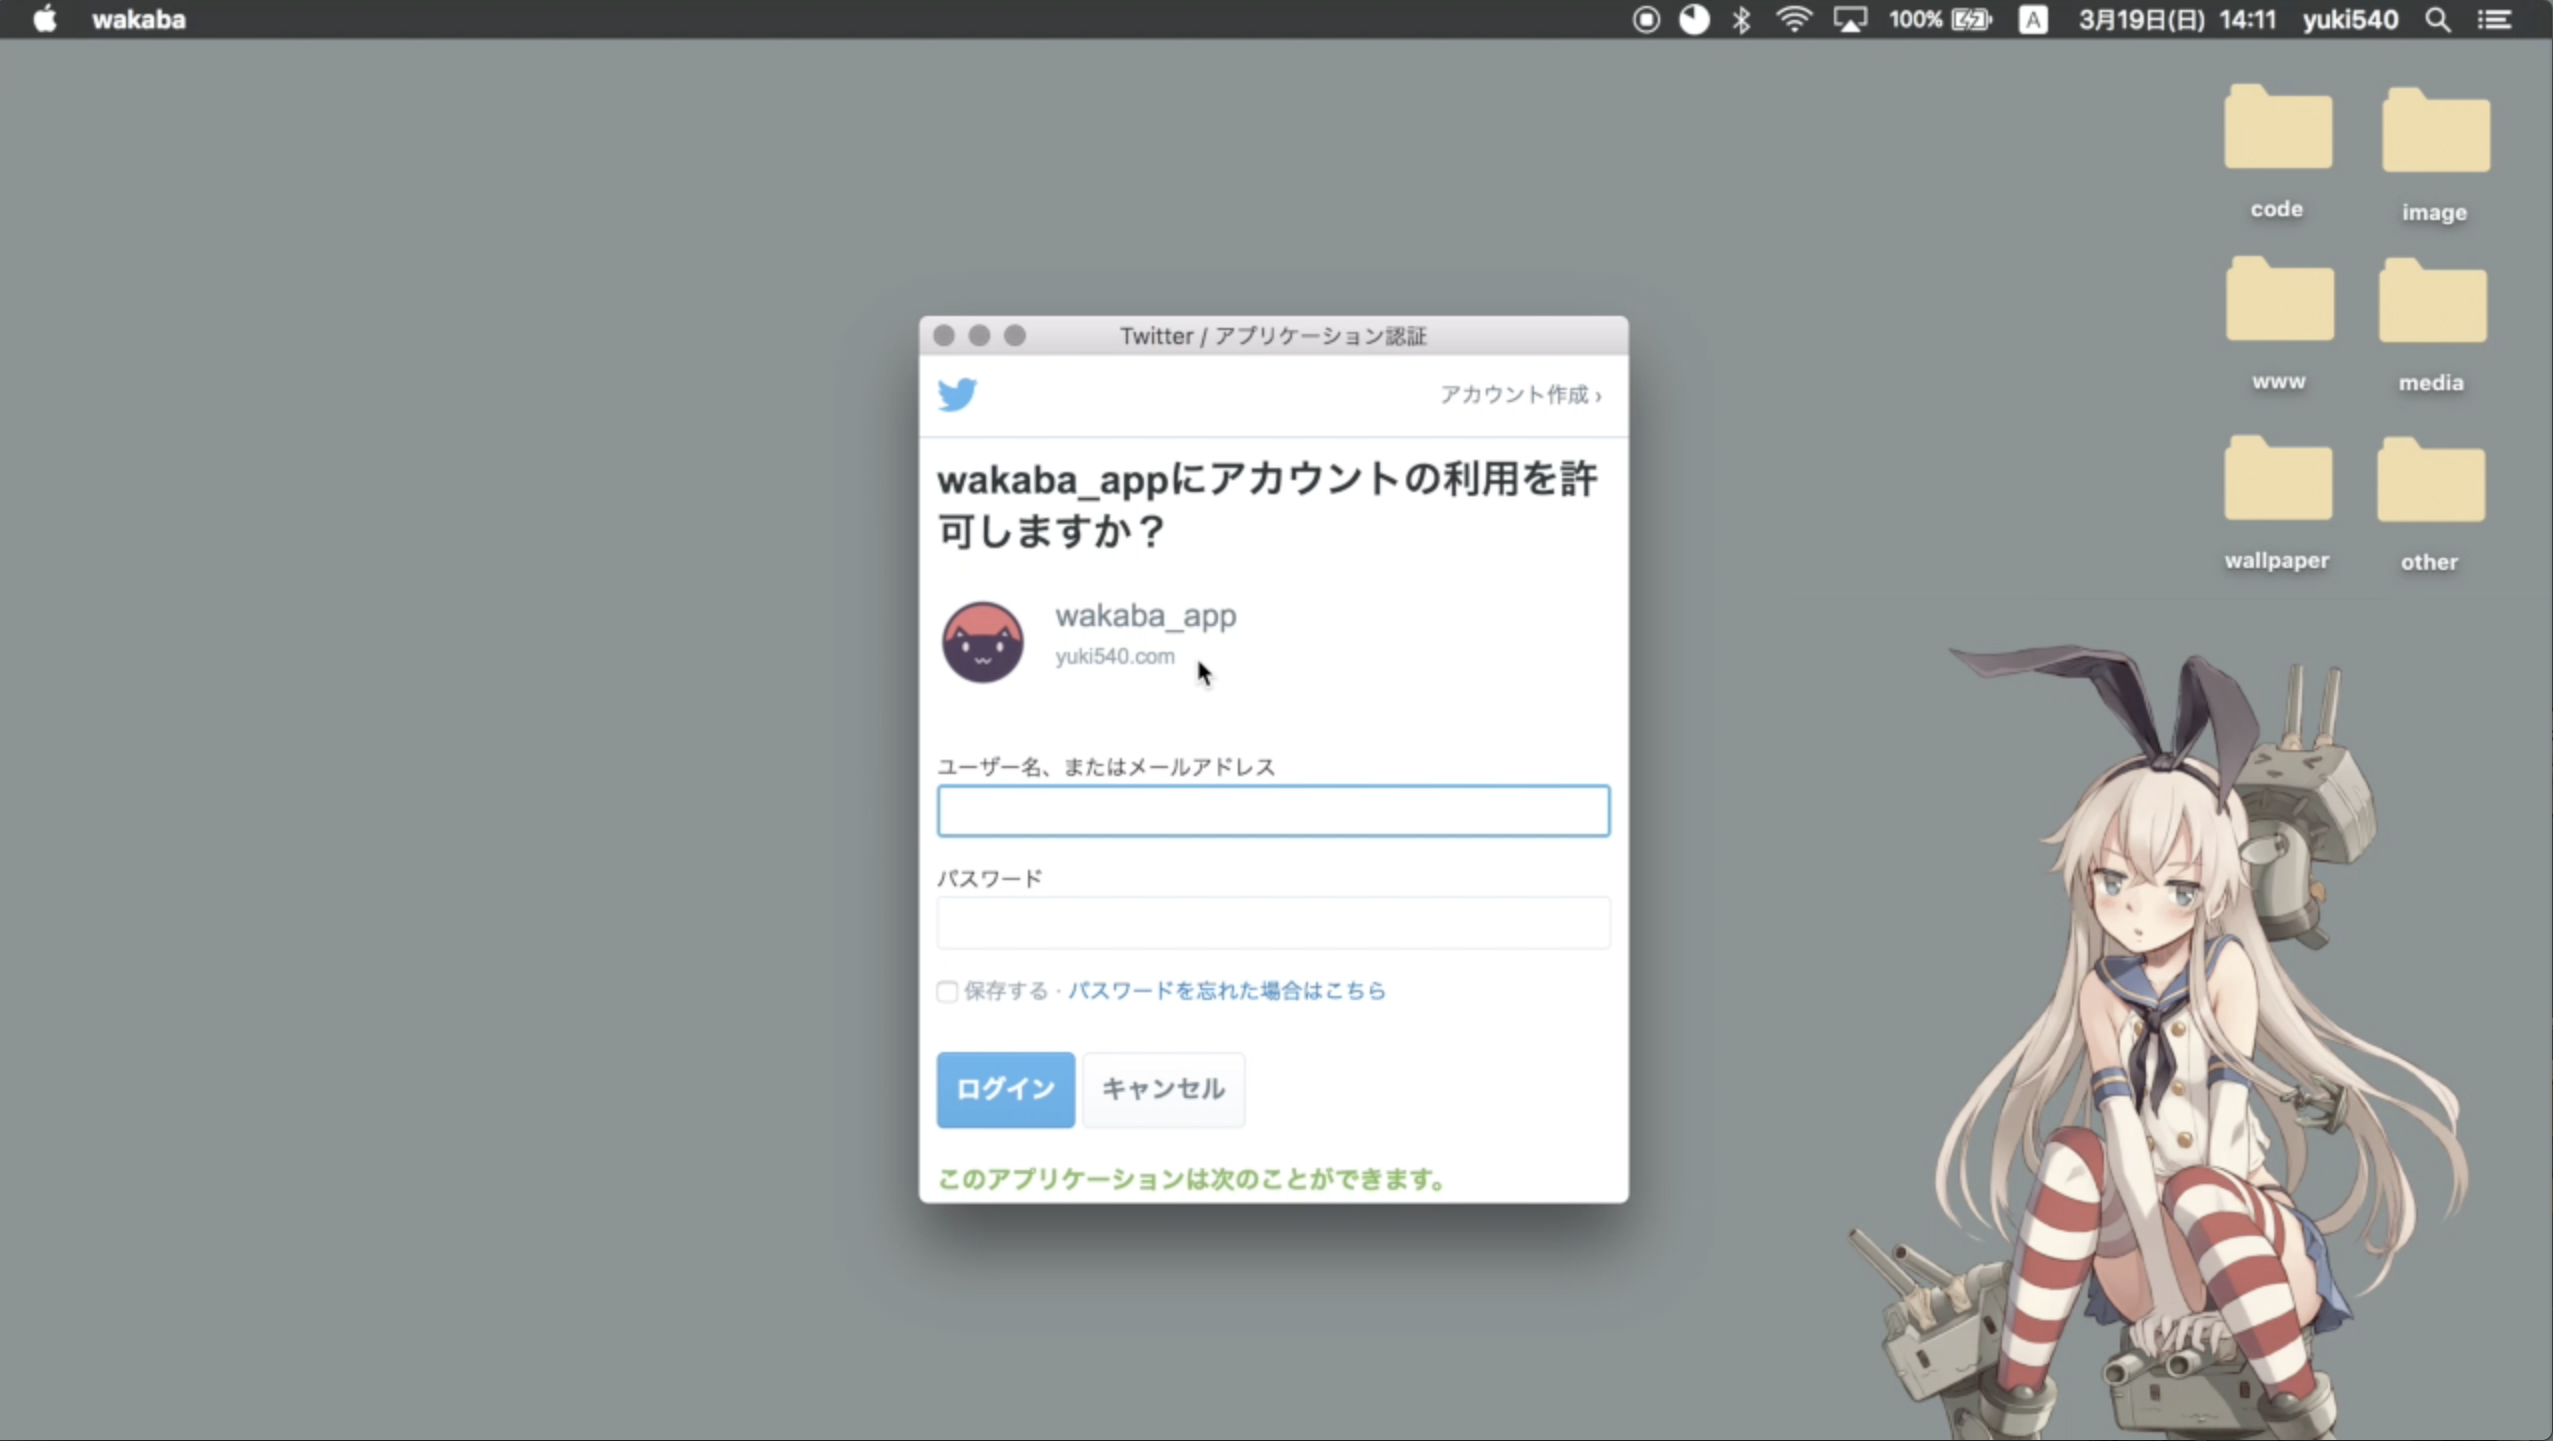Click the Twitter bird logo
Image resolution: width=2553 pixels, height=1441 pixels.
pos(957,394)
